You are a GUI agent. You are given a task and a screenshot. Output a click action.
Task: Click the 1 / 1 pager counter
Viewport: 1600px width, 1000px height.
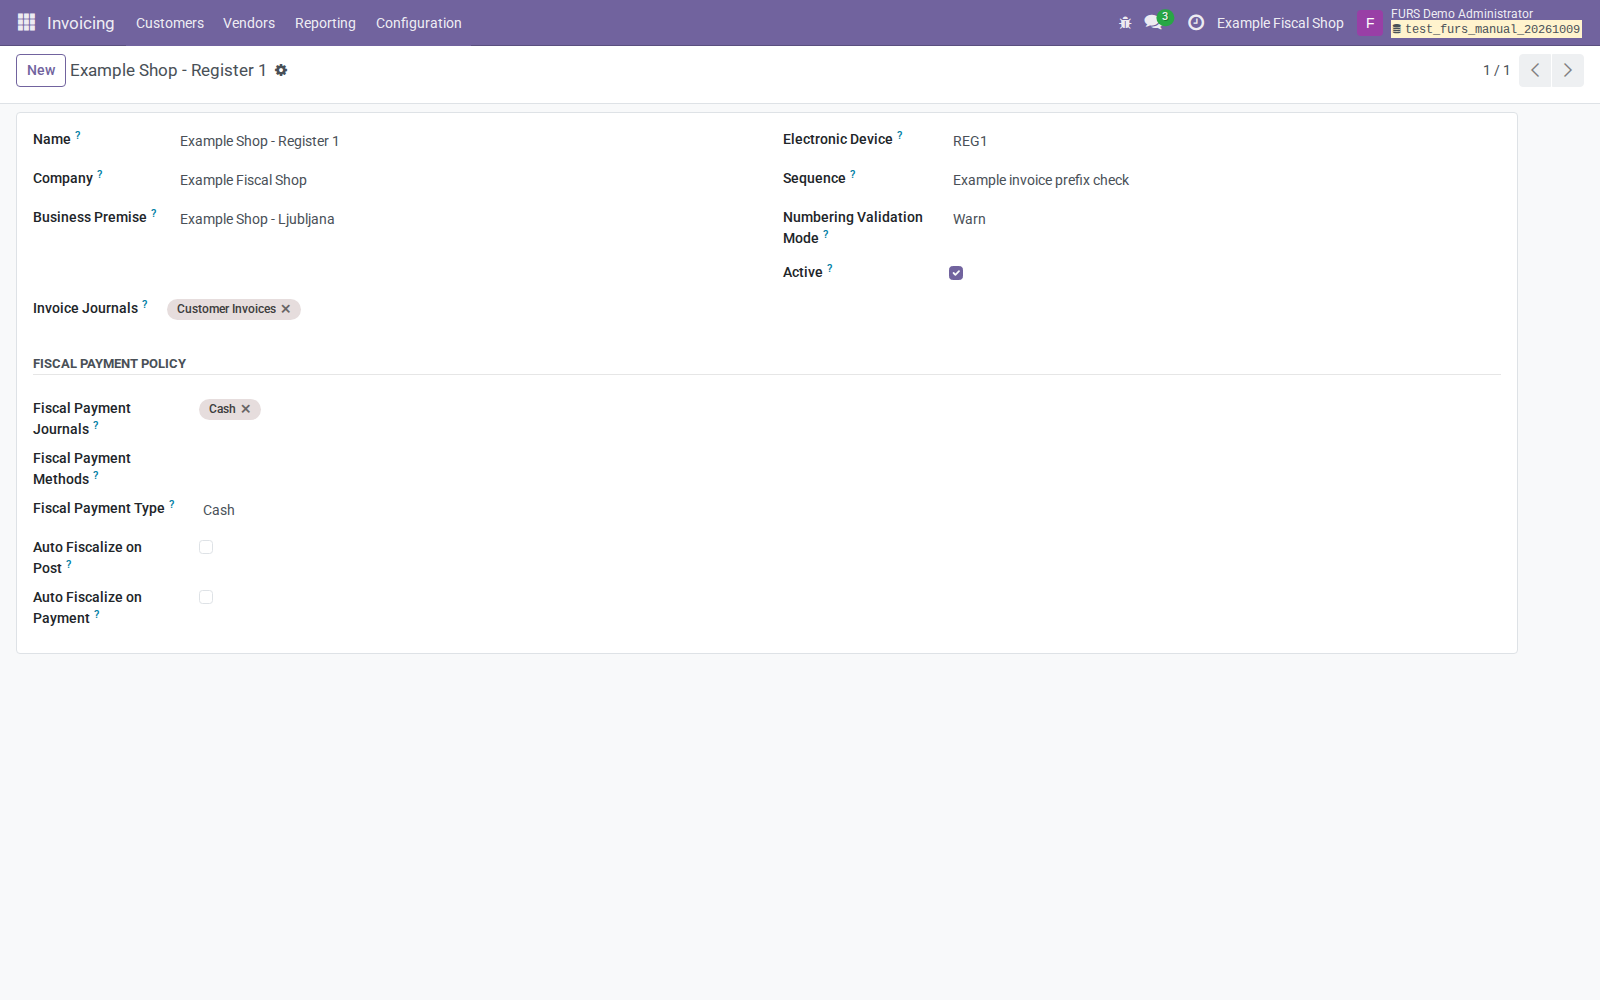(1496, 70)
